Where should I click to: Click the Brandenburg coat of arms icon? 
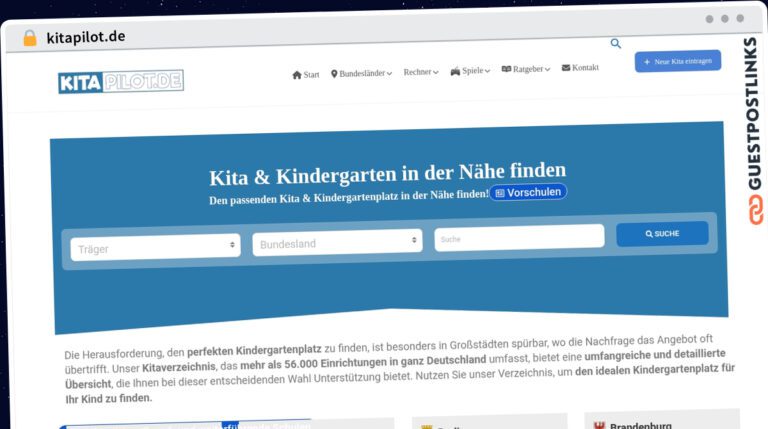click(599, 425)
